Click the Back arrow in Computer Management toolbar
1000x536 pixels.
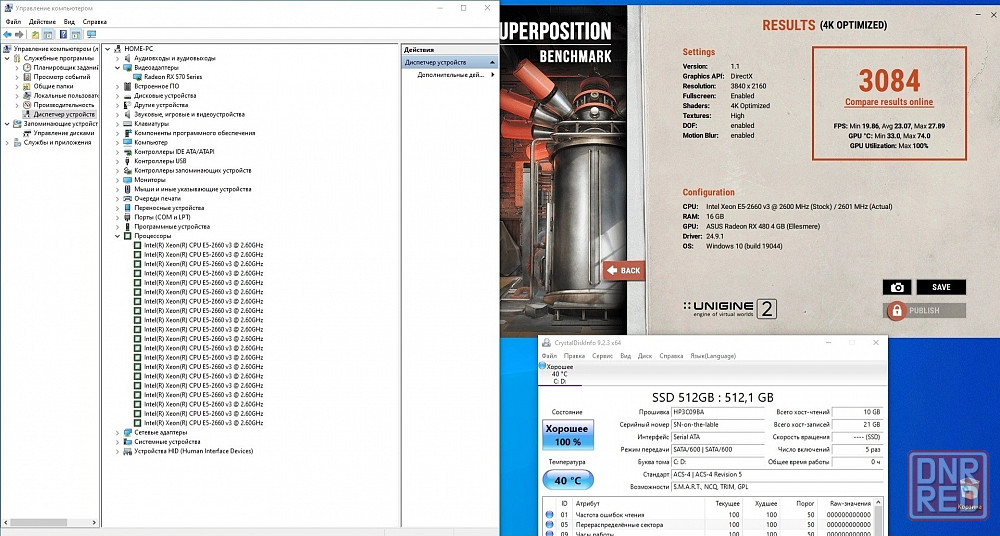point(7,34)
